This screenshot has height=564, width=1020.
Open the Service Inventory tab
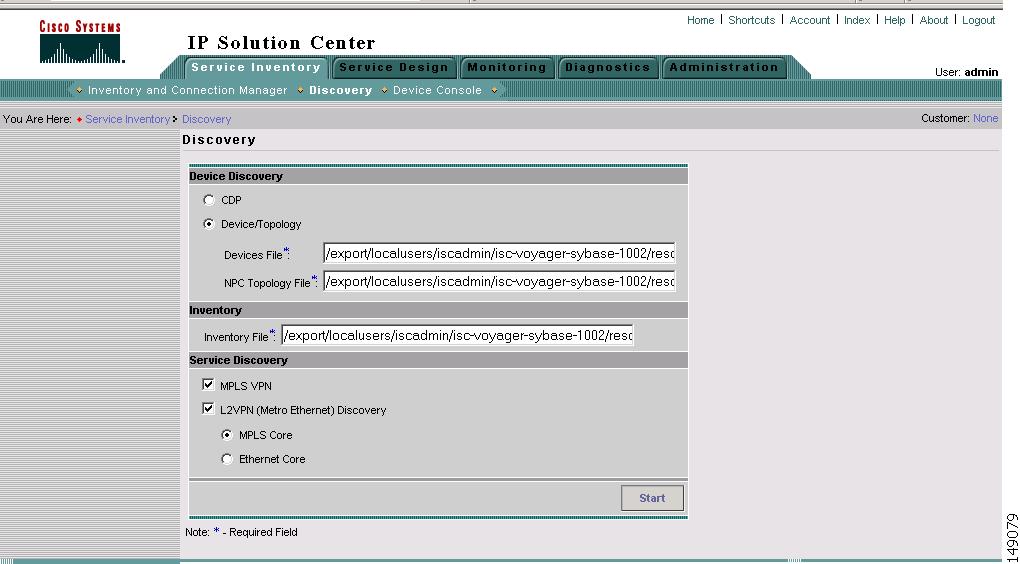(x=256, y=68)
